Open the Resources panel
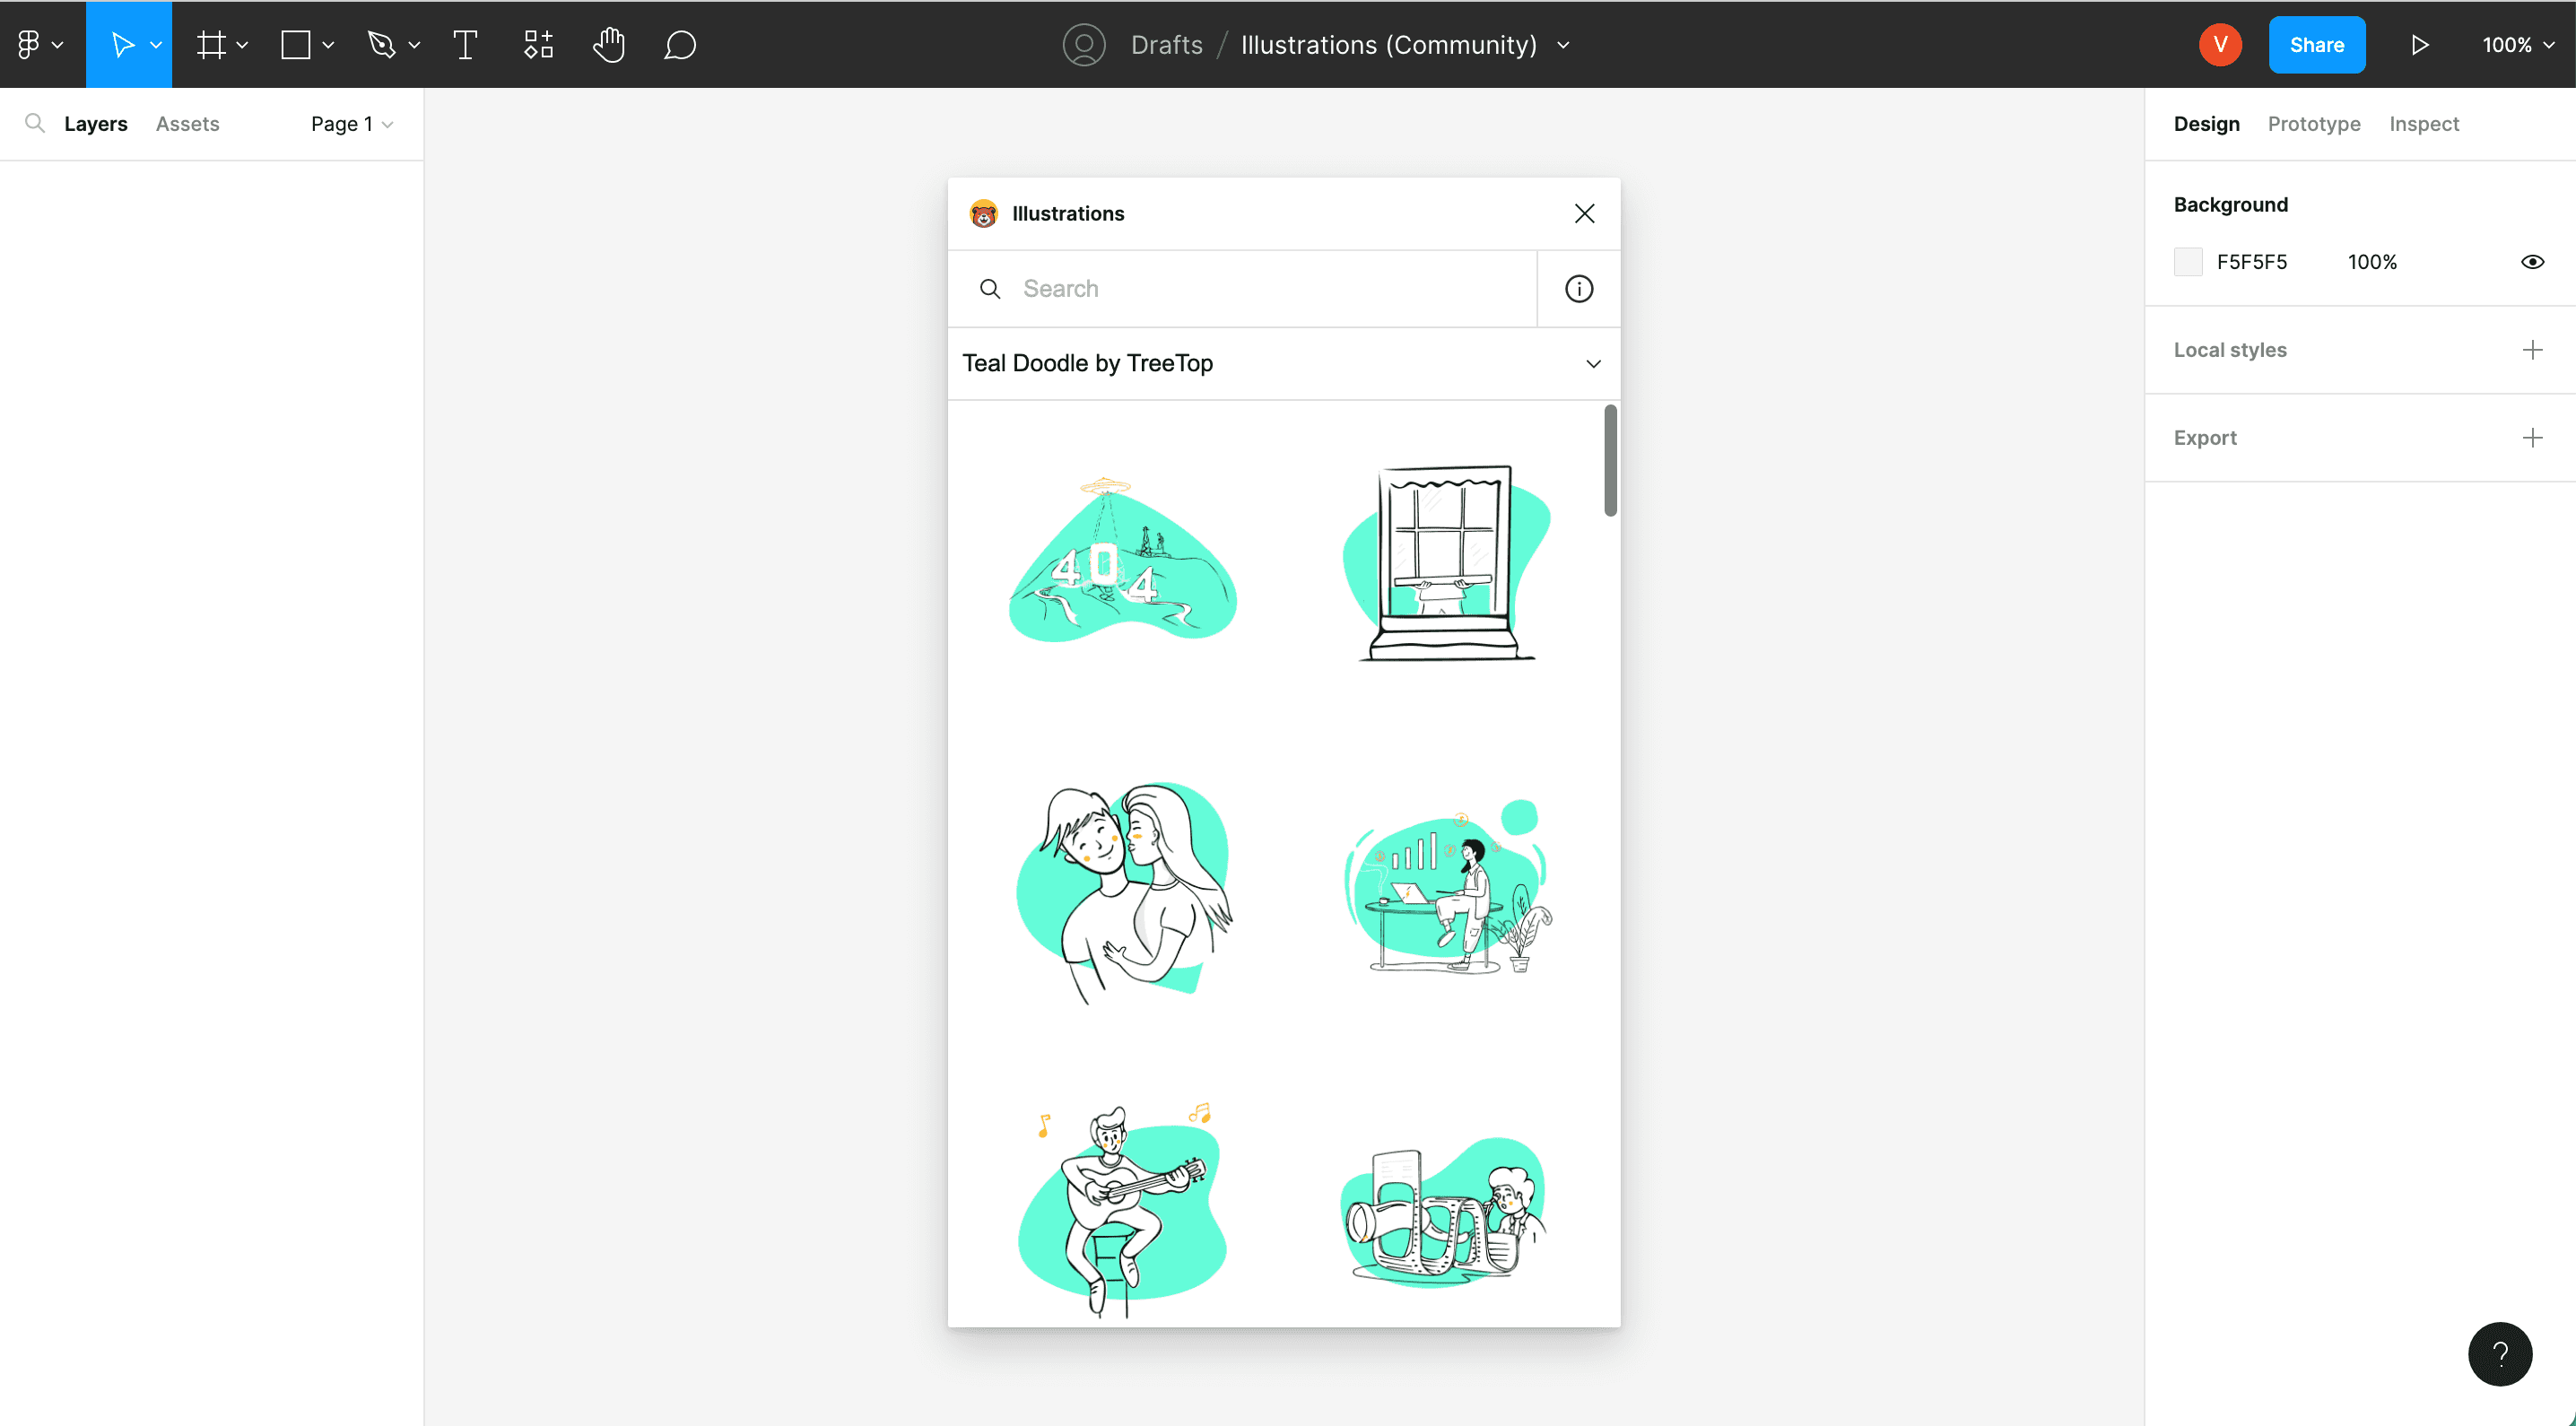Image resolution: width=2576 pixels, height=1426 pixels. (537, 44)
